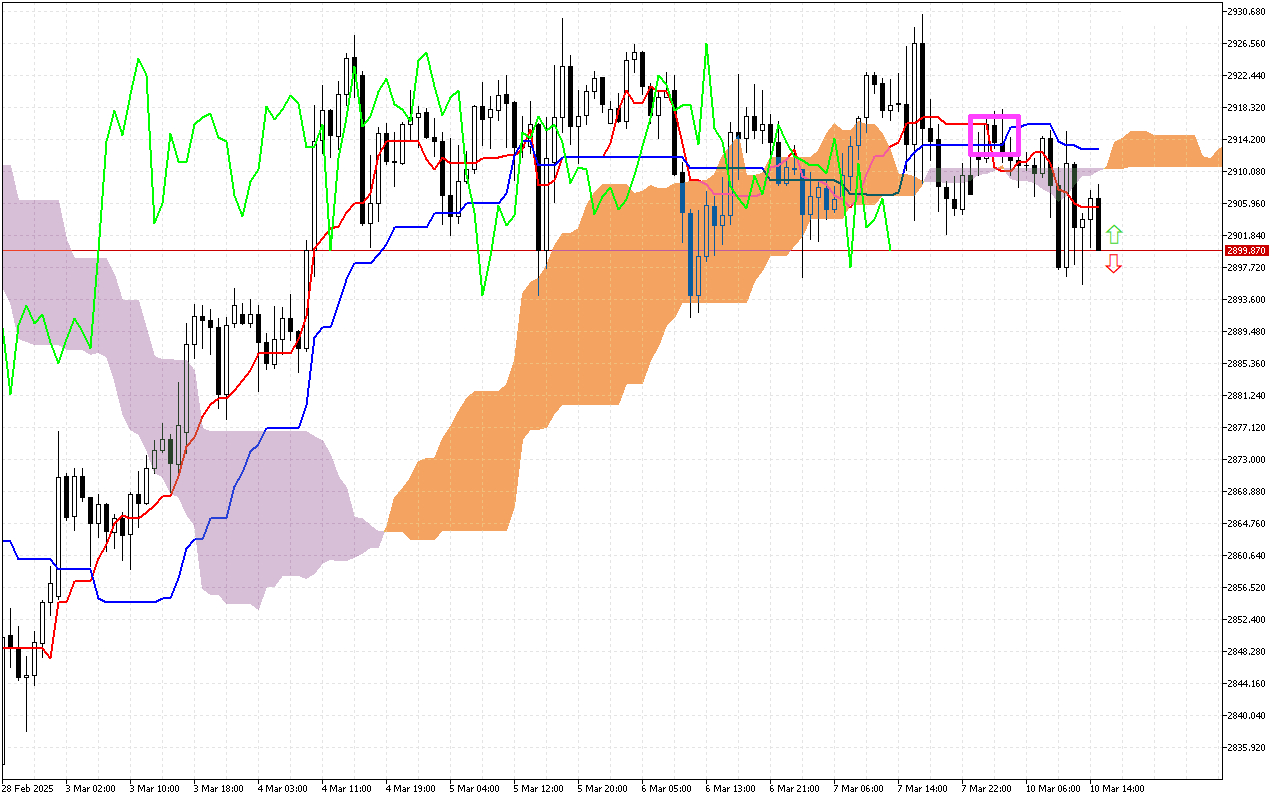Click the 2848.280 axis label
The image size is (1280, 800).
pyautogui.click(x=1247, y=651)
